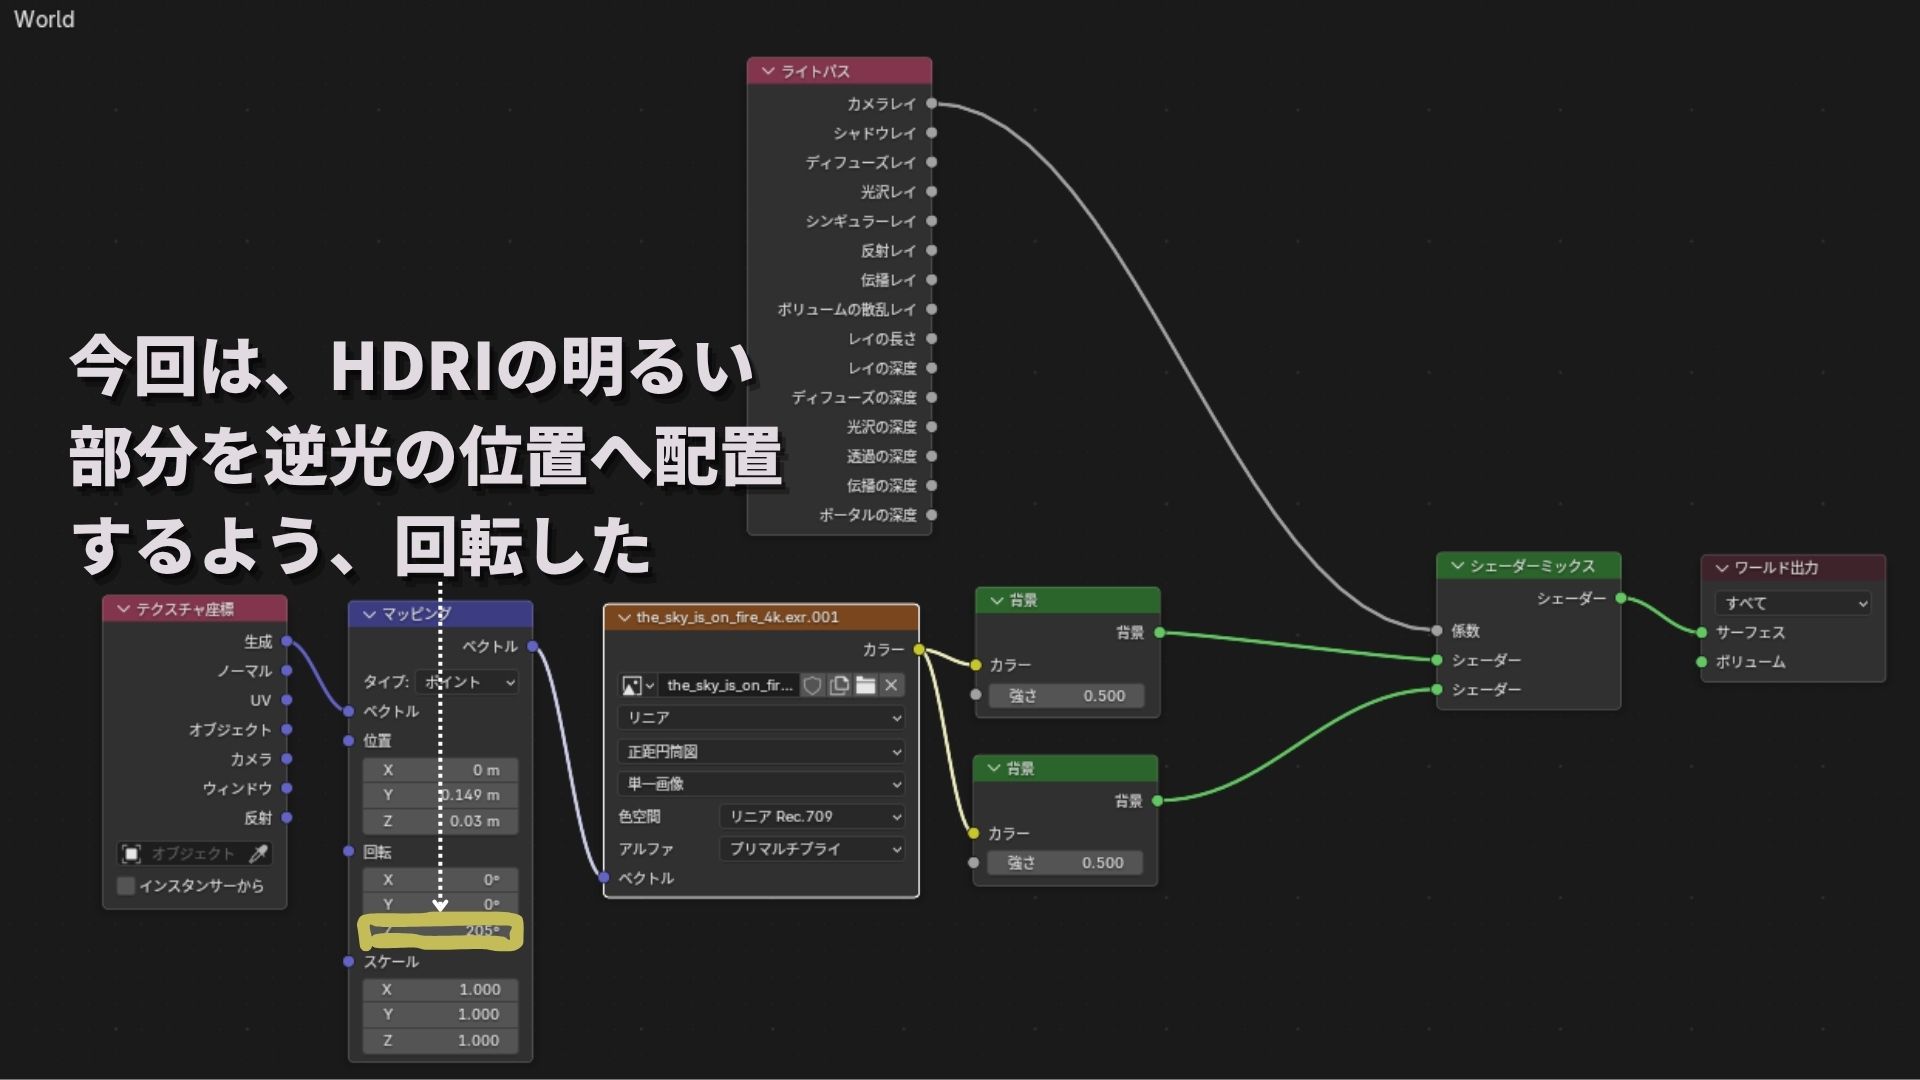Viewport: 1920px width, 1080px height.
Task: Adjust 強さ 0.500 in the lower 背景 node
Action: 1065,863
